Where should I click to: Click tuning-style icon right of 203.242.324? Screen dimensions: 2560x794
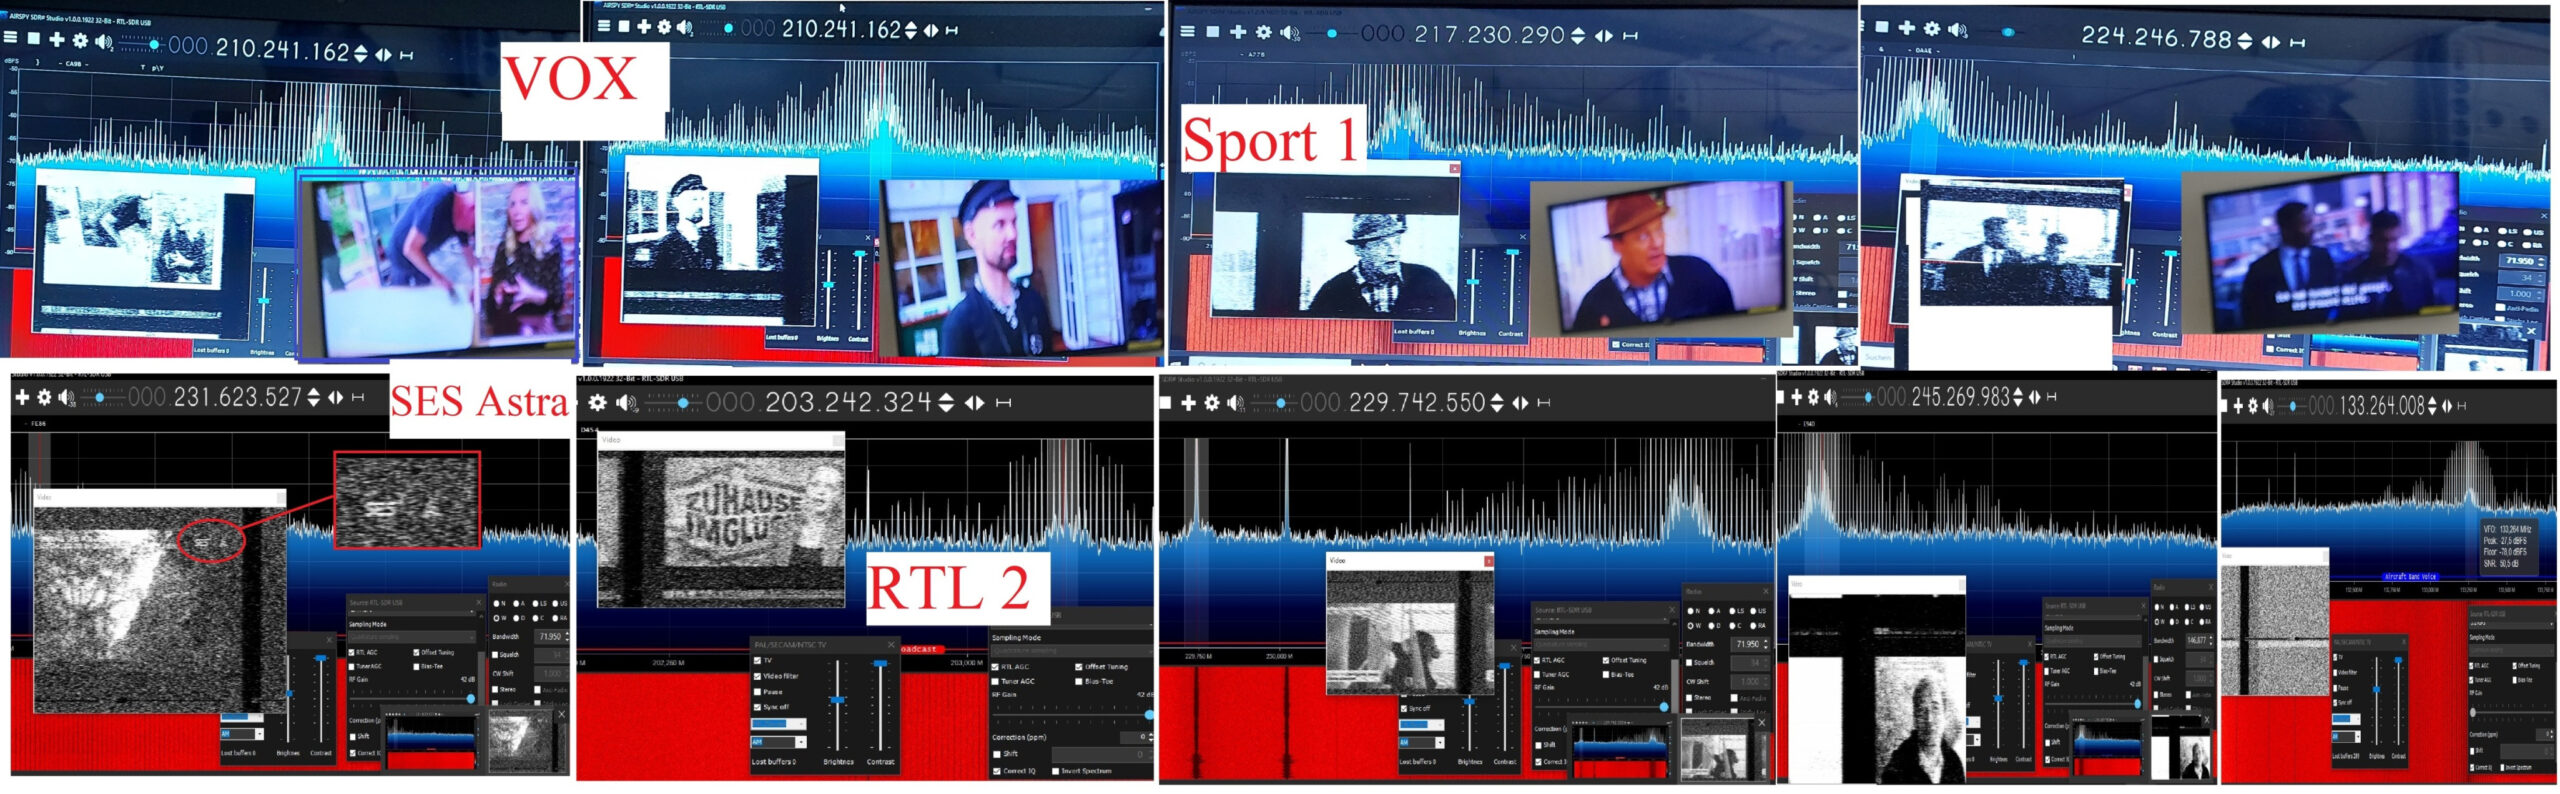click(x=1004, y=402)
